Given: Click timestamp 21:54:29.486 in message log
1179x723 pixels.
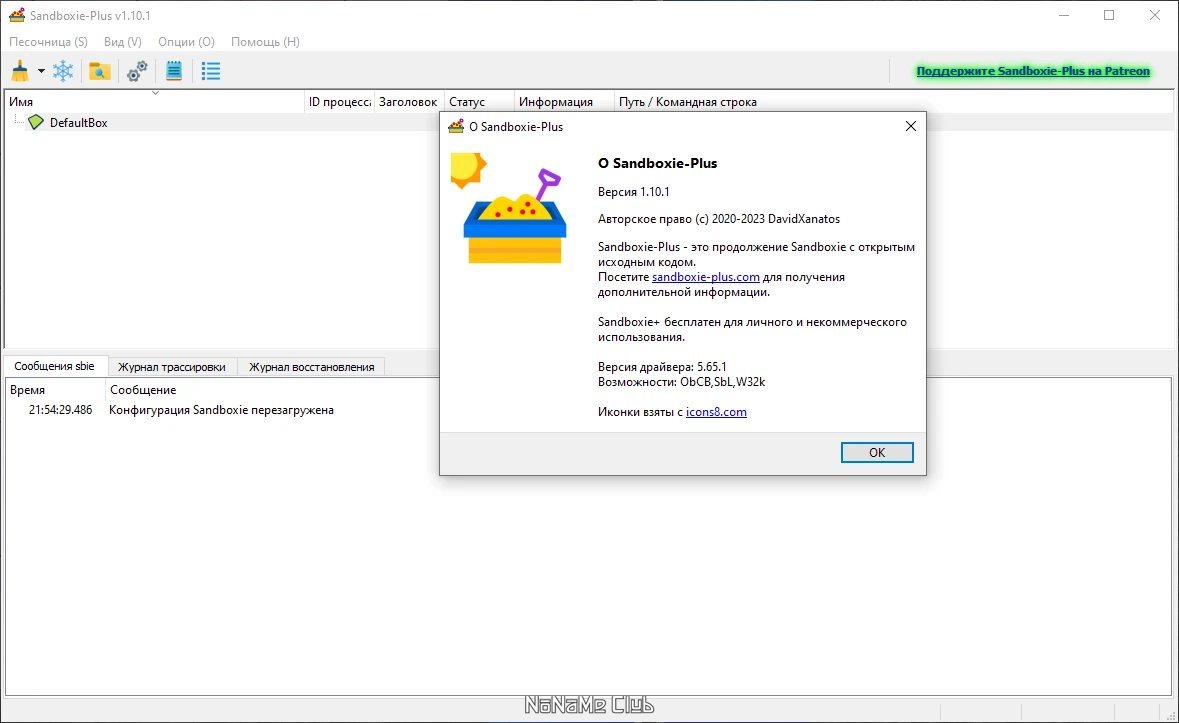Looking at the screenshot, I should pyautogui.click(x=60, y=410).
